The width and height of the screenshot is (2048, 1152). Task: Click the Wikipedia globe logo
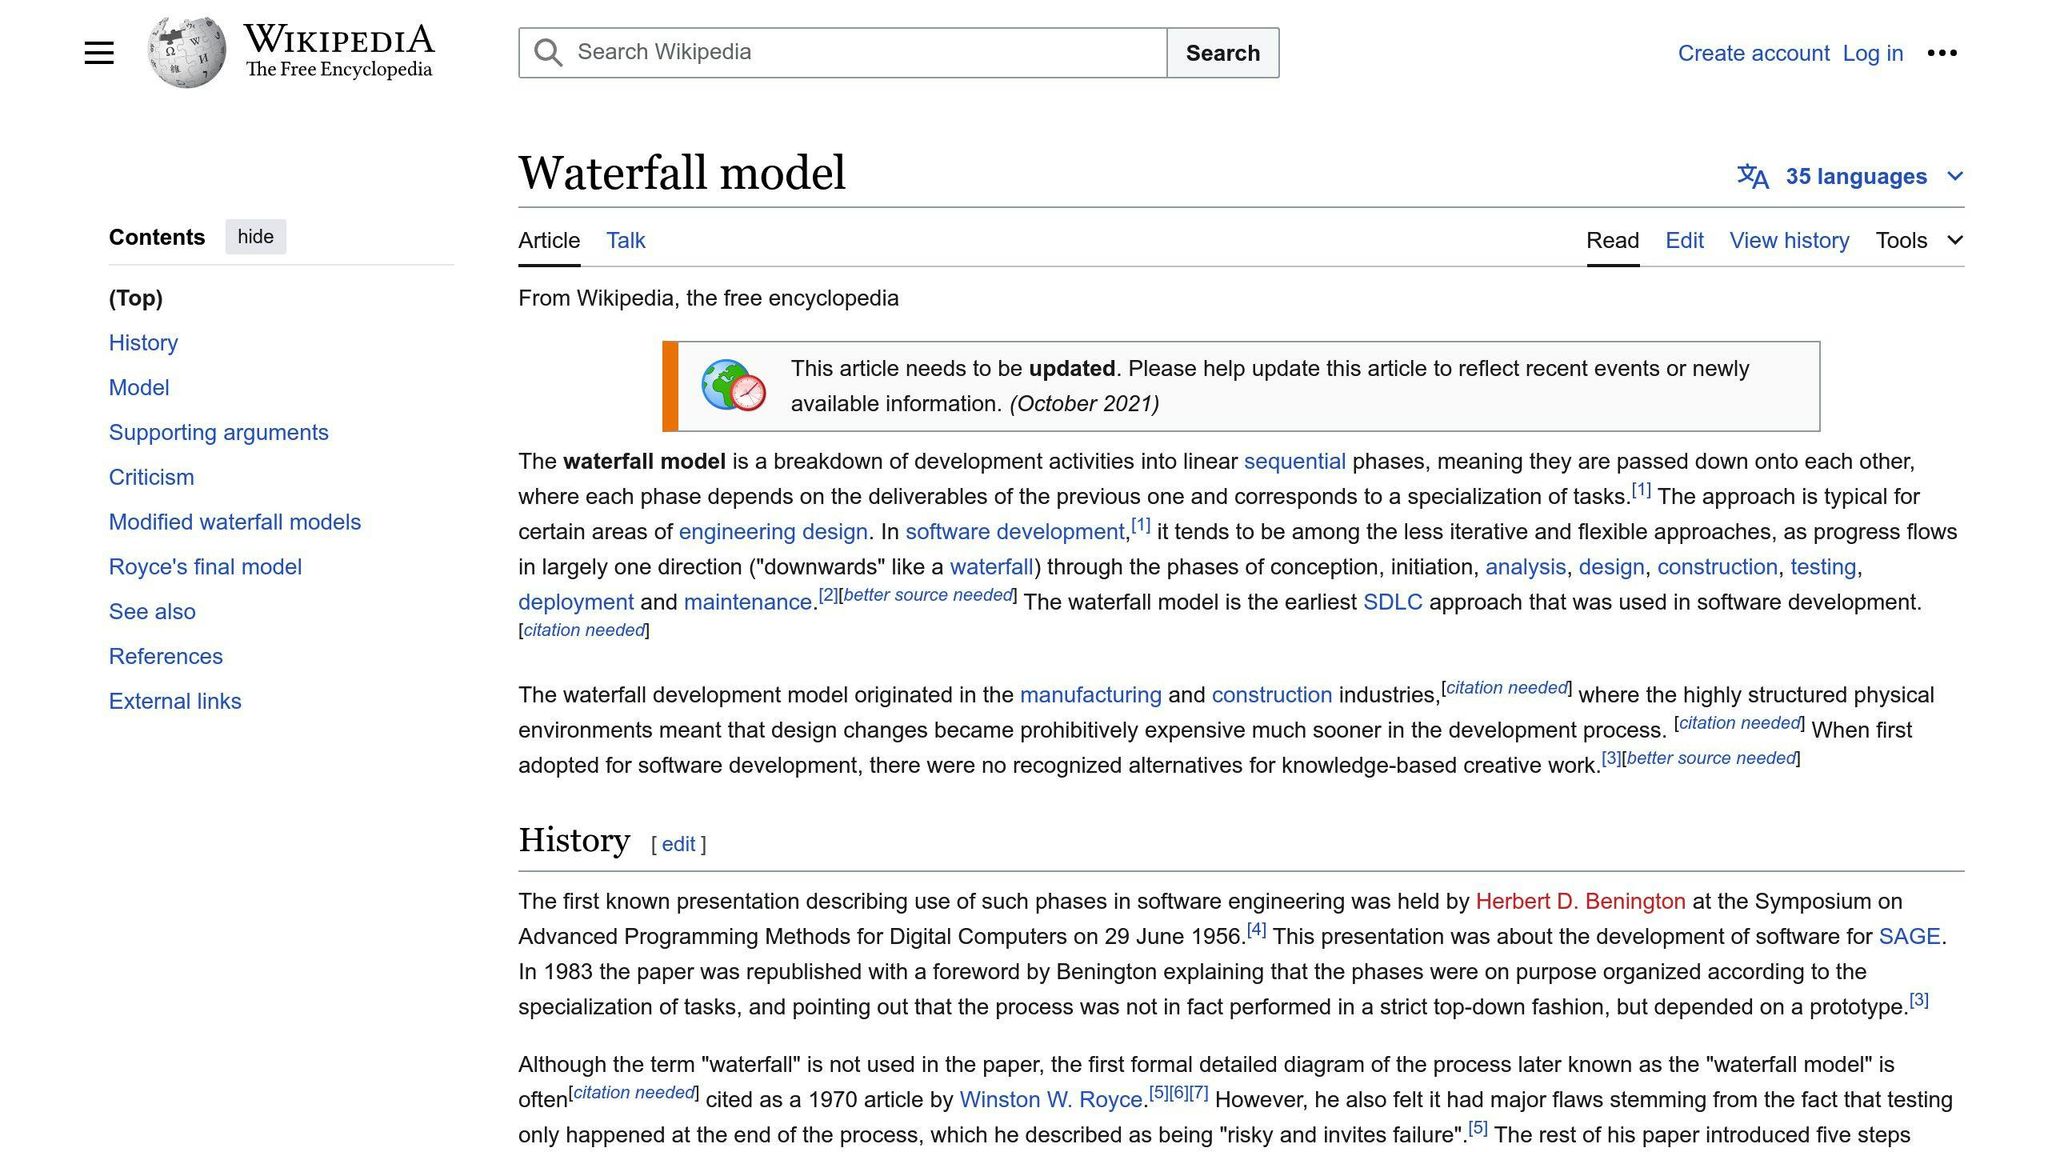point(186,52)
